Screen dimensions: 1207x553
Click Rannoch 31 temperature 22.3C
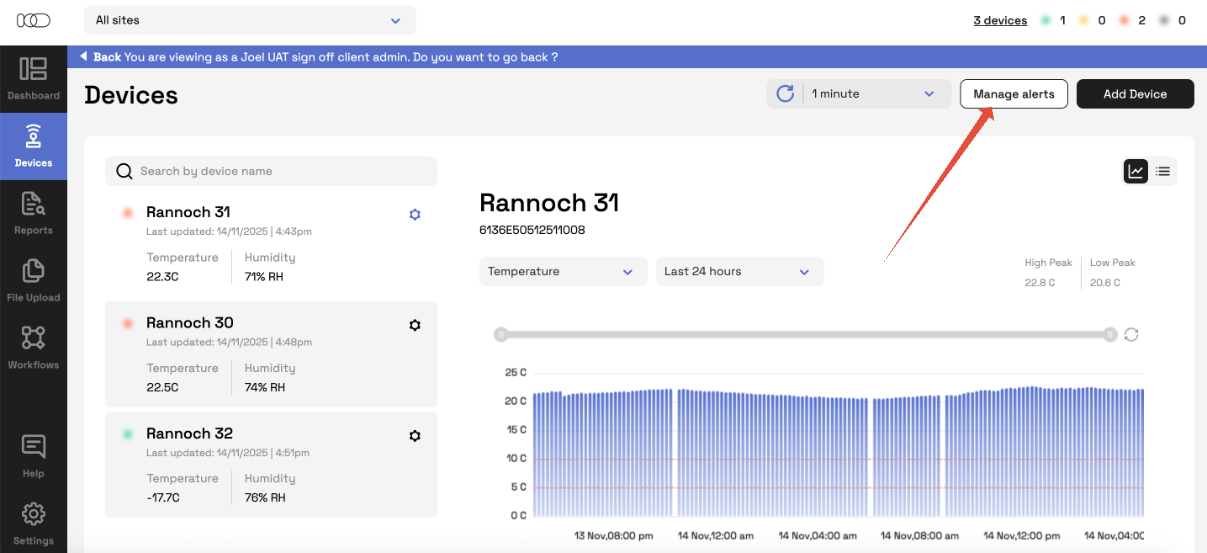(x=163, y=276)
